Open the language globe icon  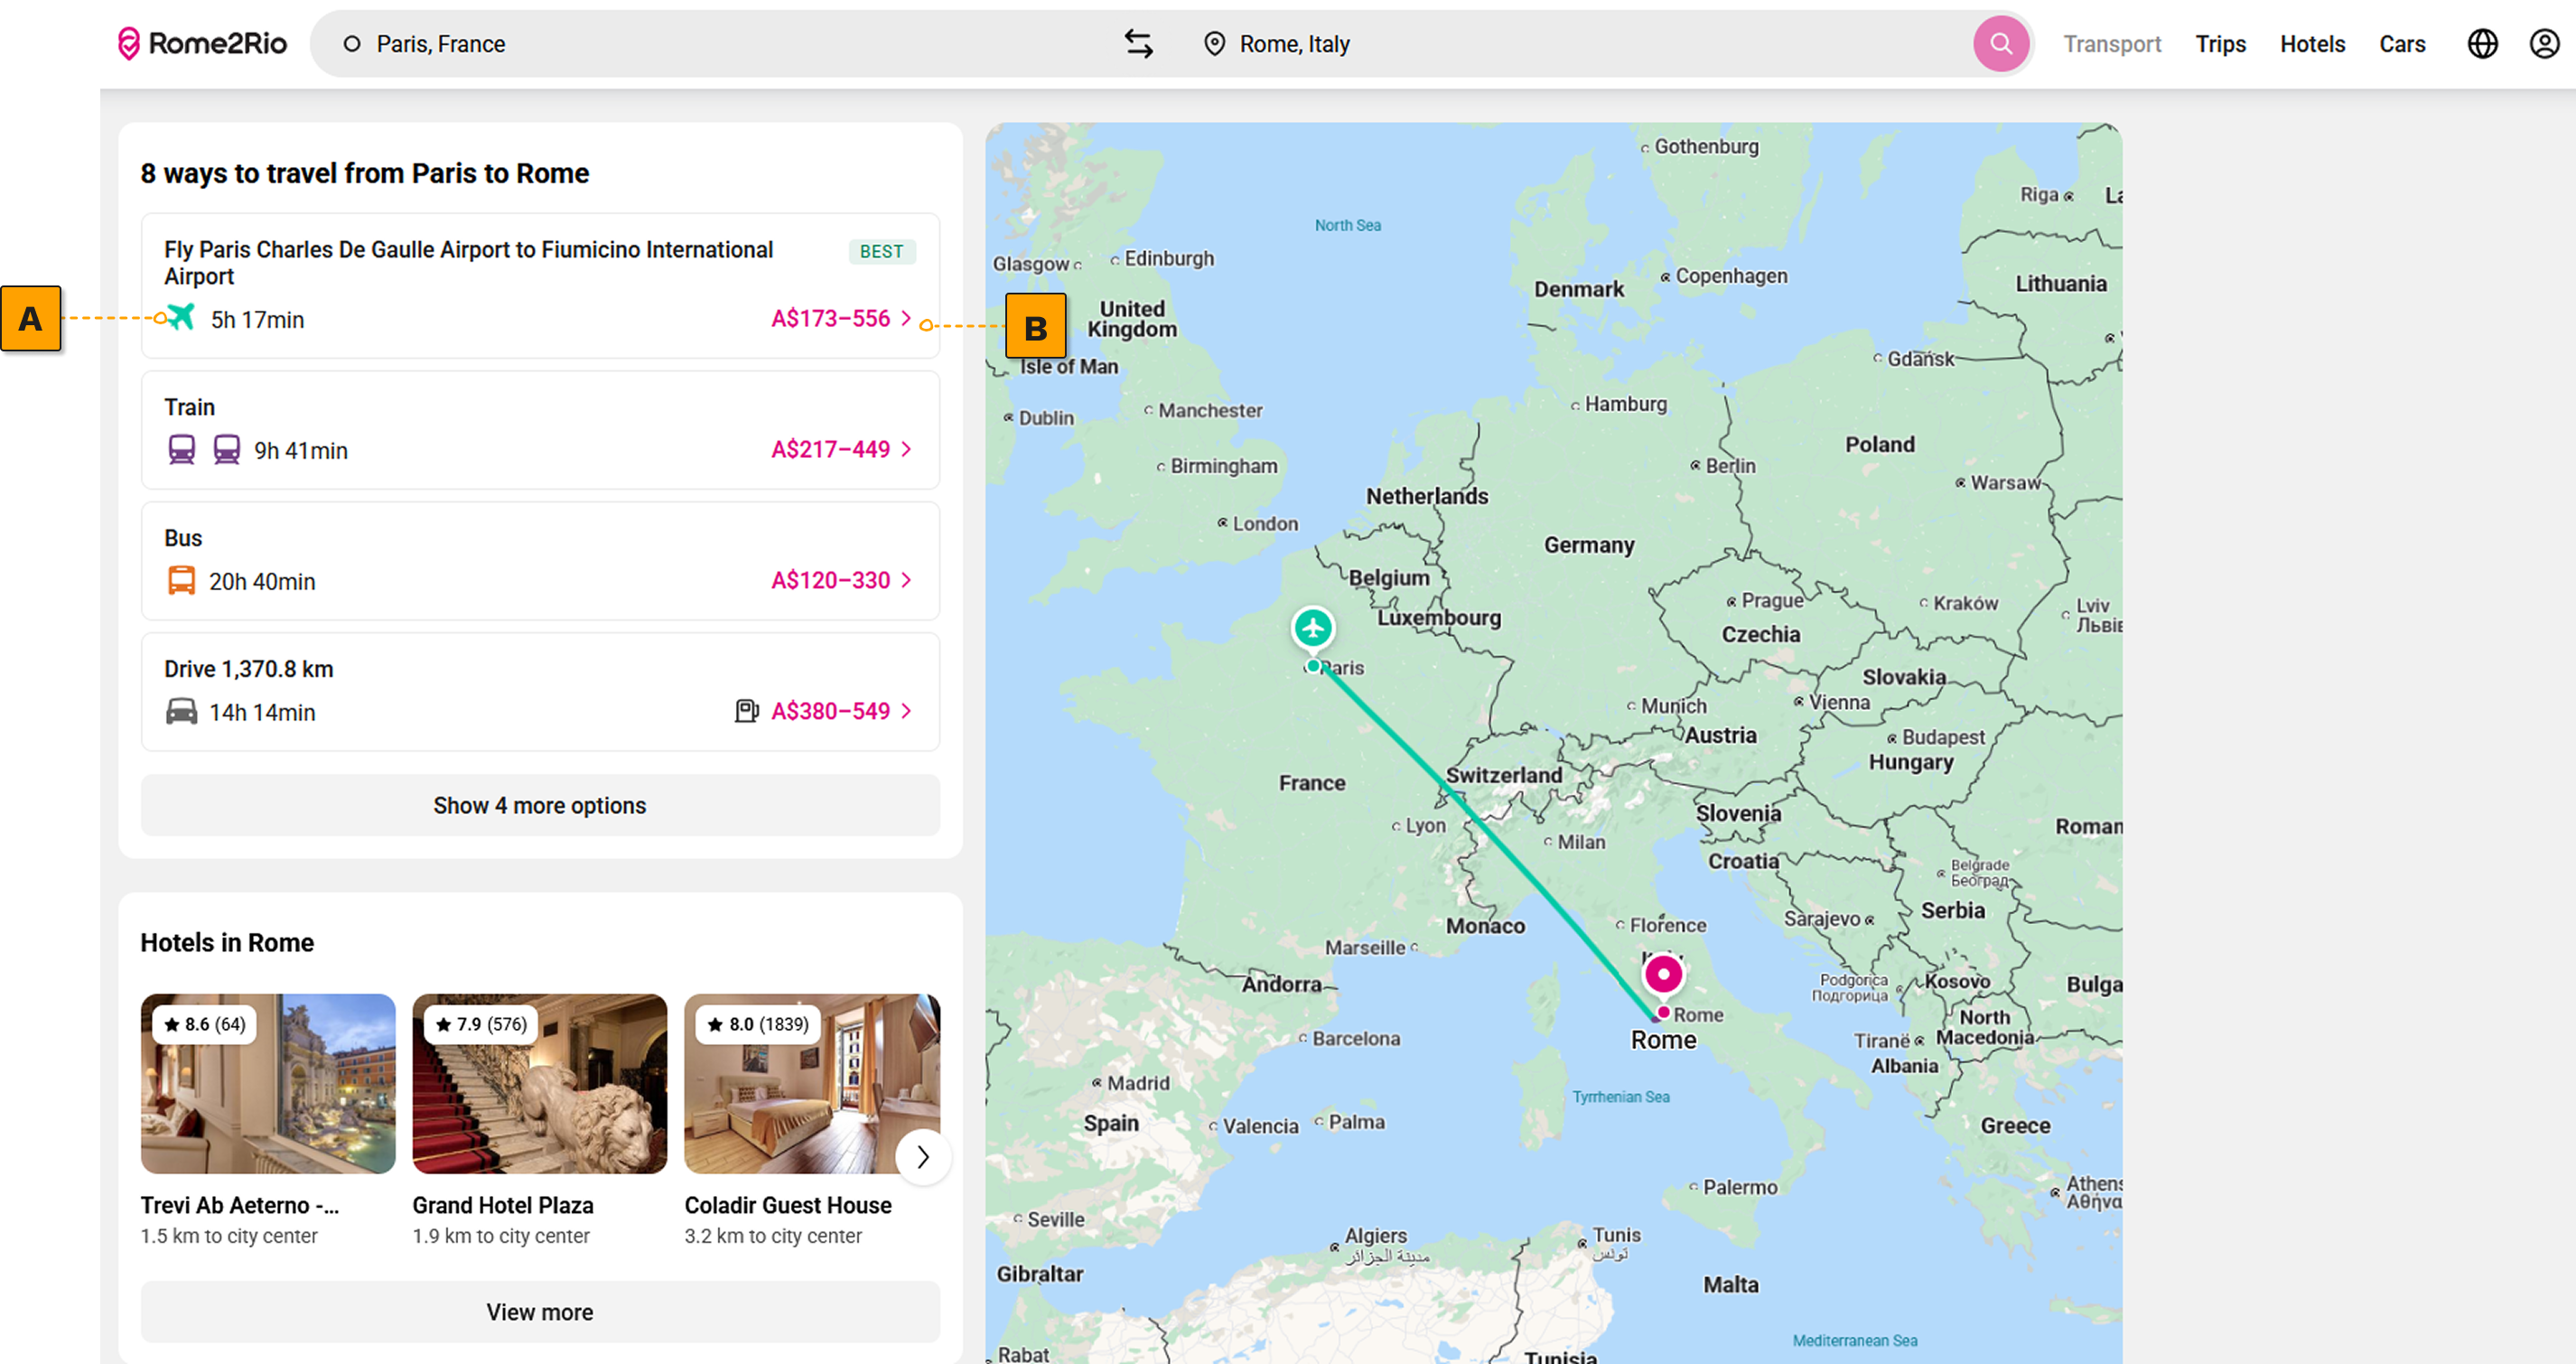click(x=2482, y=44)
